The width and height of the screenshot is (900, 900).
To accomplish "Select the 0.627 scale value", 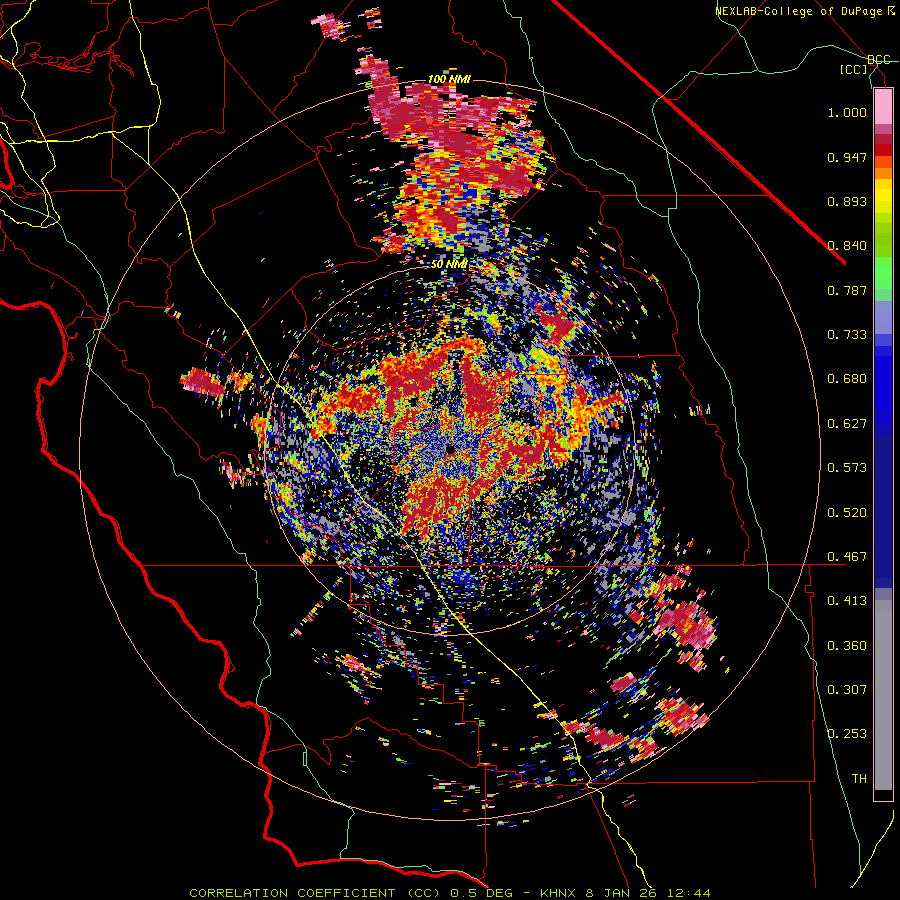I will 847,424.
